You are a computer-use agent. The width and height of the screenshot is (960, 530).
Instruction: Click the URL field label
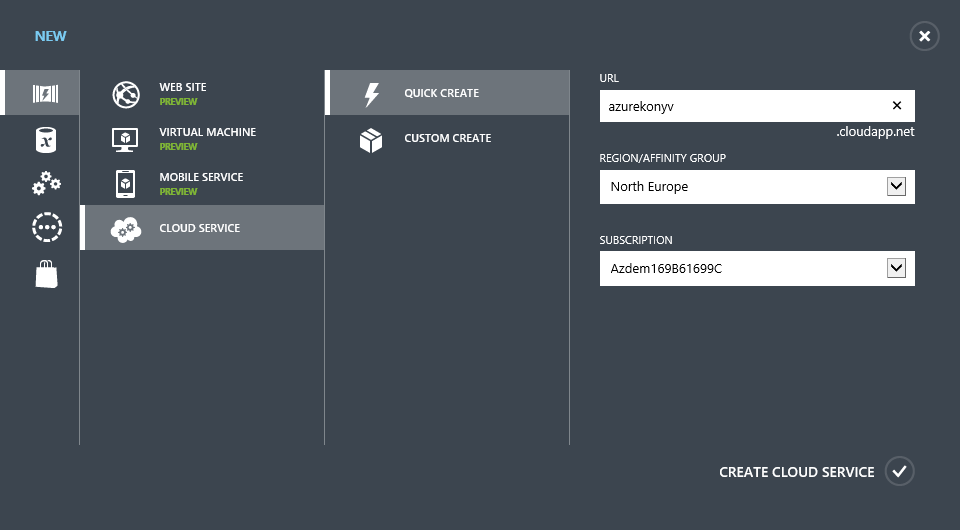[x=609, y=78]
